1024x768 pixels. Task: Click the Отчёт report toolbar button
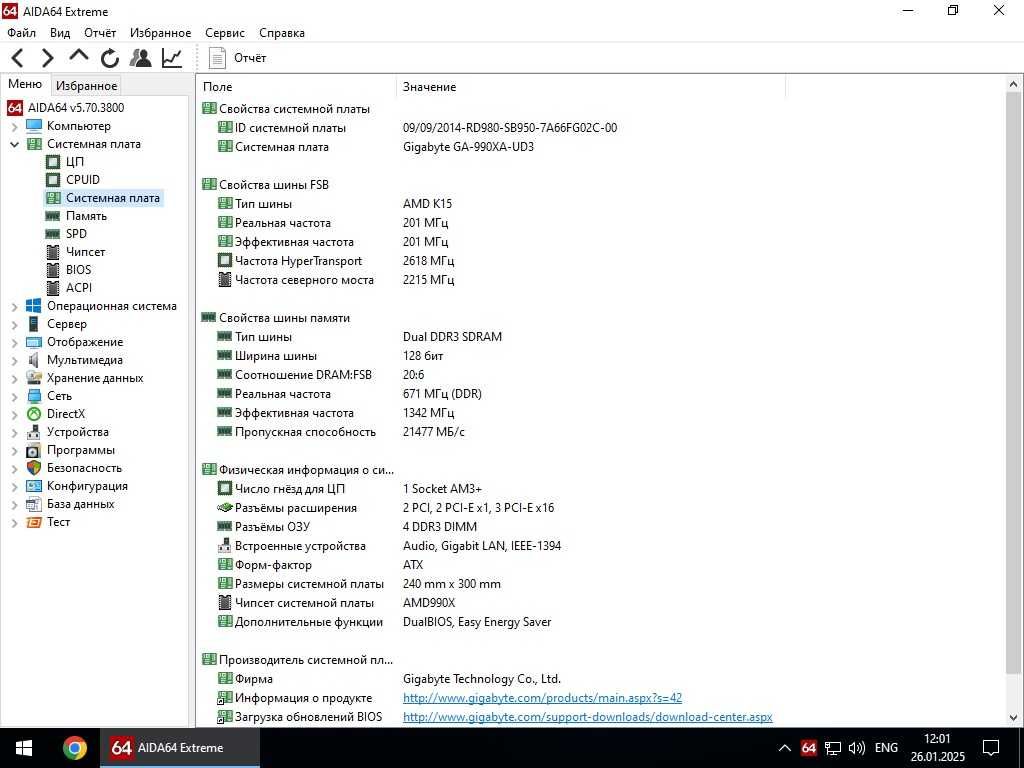point(237,57)
